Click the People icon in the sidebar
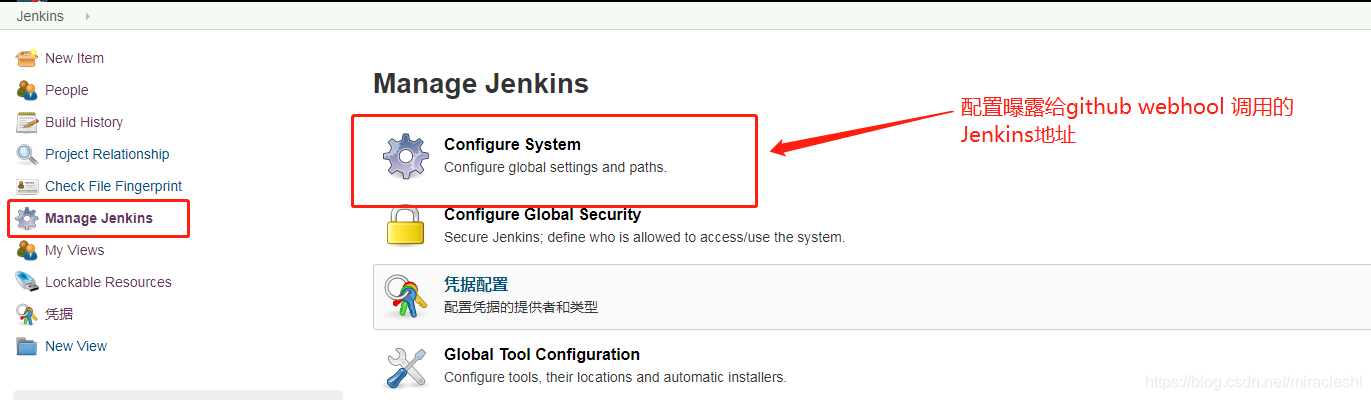 pos(27,90)
